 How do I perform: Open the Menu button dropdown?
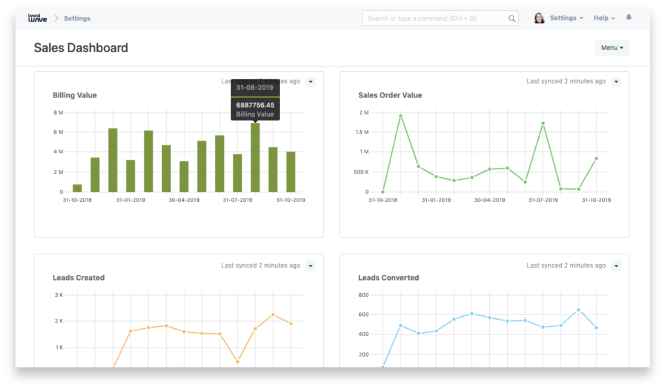(612, 48)
